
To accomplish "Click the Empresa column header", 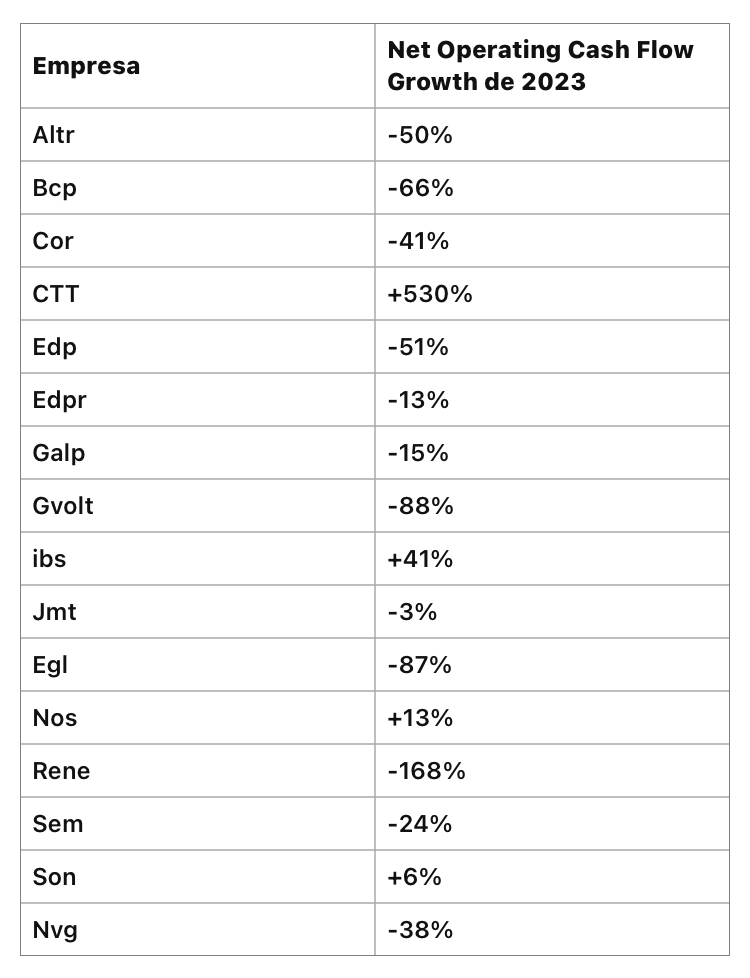I will tap(86, 67).
